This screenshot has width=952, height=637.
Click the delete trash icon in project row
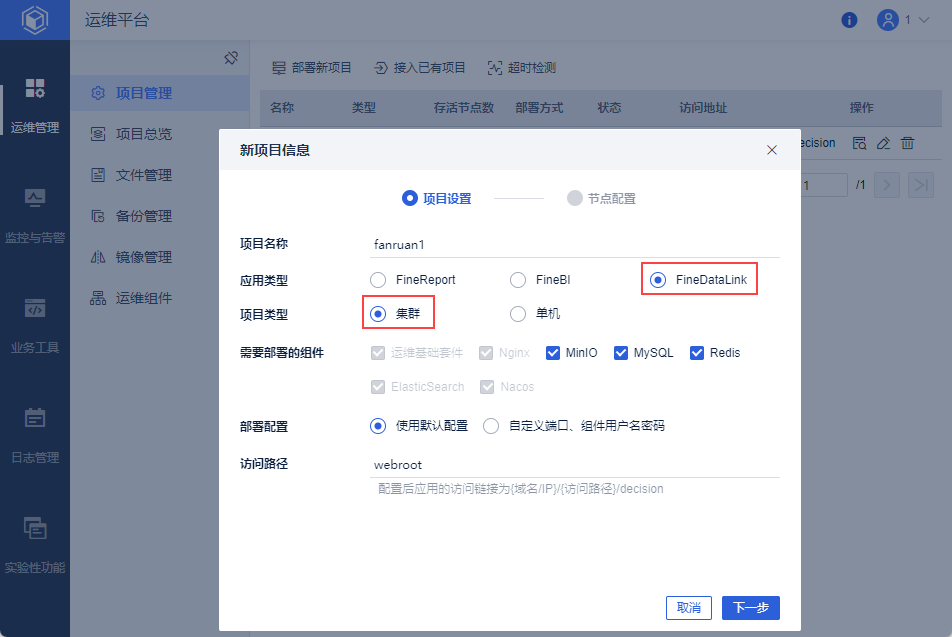[907, 143]
